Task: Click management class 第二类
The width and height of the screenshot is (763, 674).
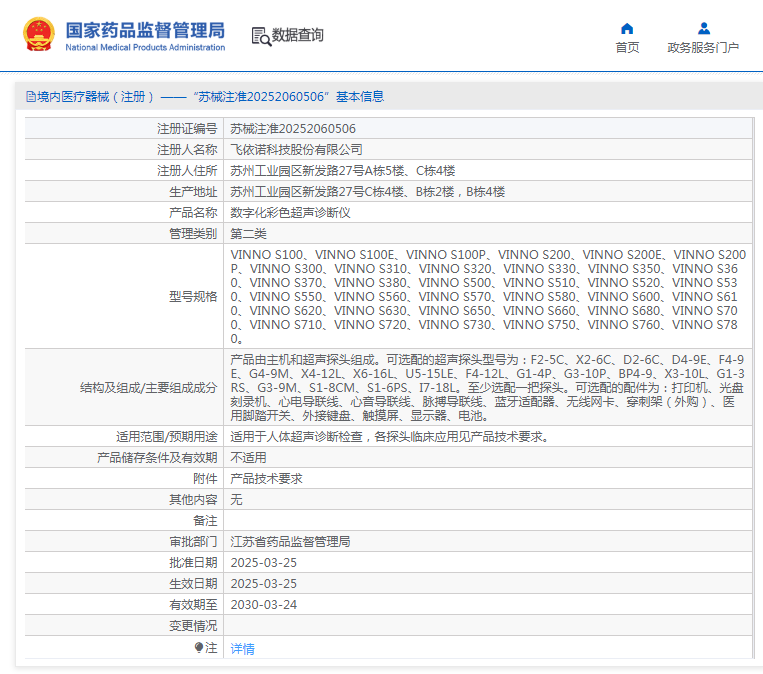Action: pyautogui.click(x=248, y=234)
